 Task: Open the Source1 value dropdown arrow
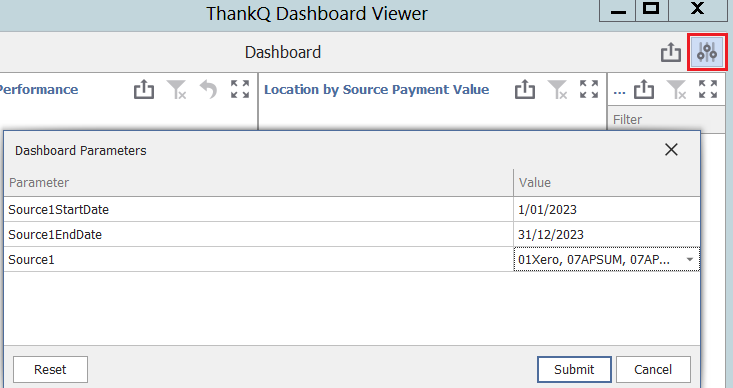click(x=690, y=259)
